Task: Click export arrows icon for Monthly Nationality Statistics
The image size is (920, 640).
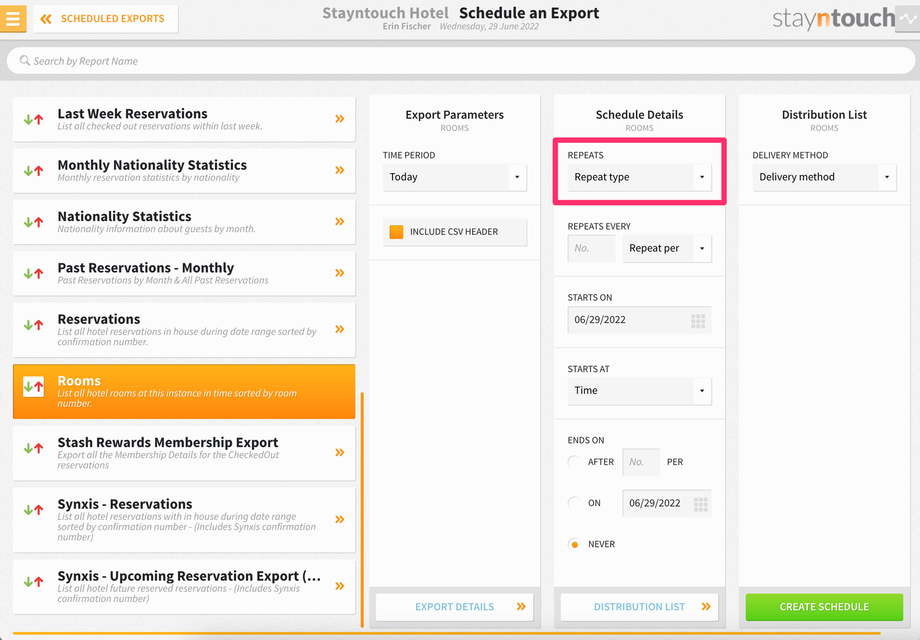Action: click(33, 171)
